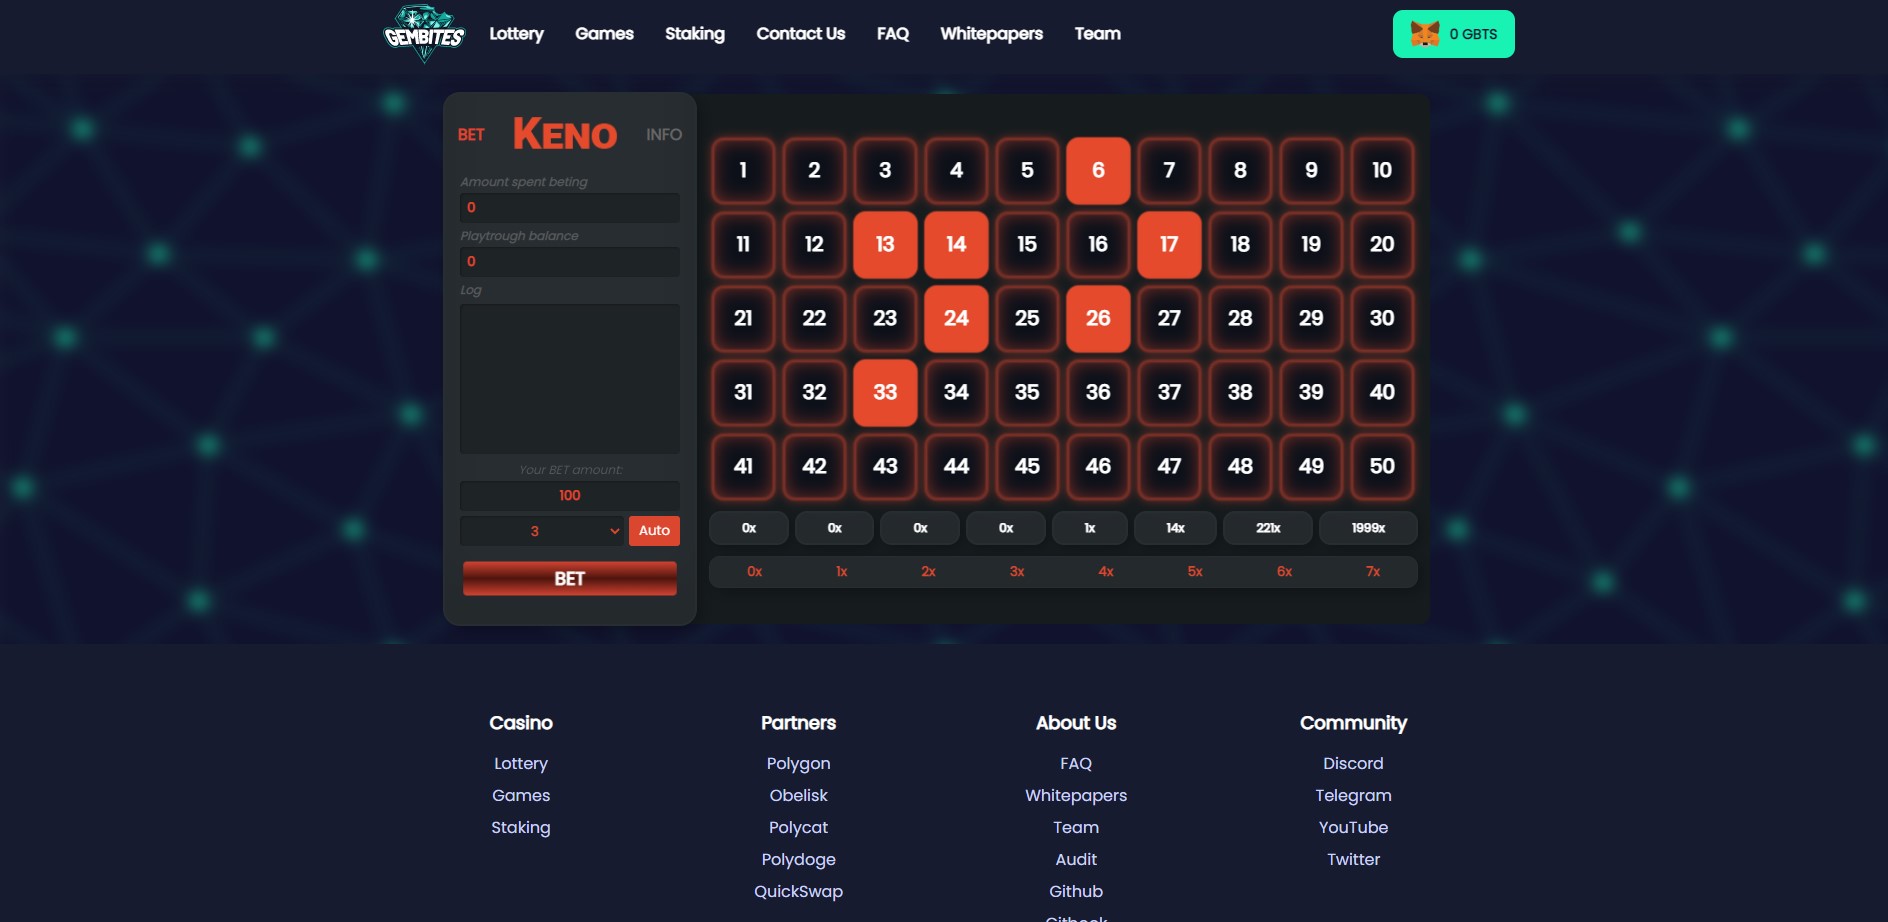1888x922 pixels.
Task: Click the MetaMask fox wallet icon
Action: click(x=1424, y=34)
